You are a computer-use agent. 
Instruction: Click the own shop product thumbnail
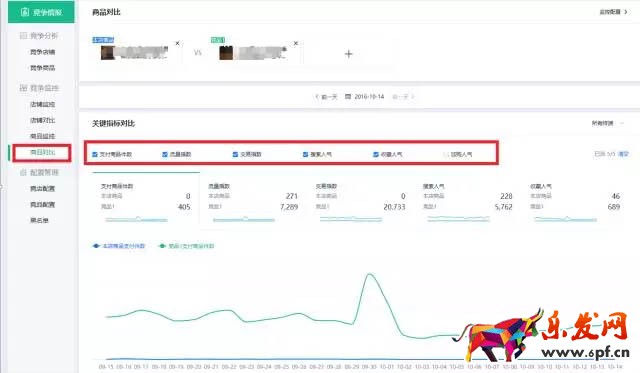coord(108,53)
